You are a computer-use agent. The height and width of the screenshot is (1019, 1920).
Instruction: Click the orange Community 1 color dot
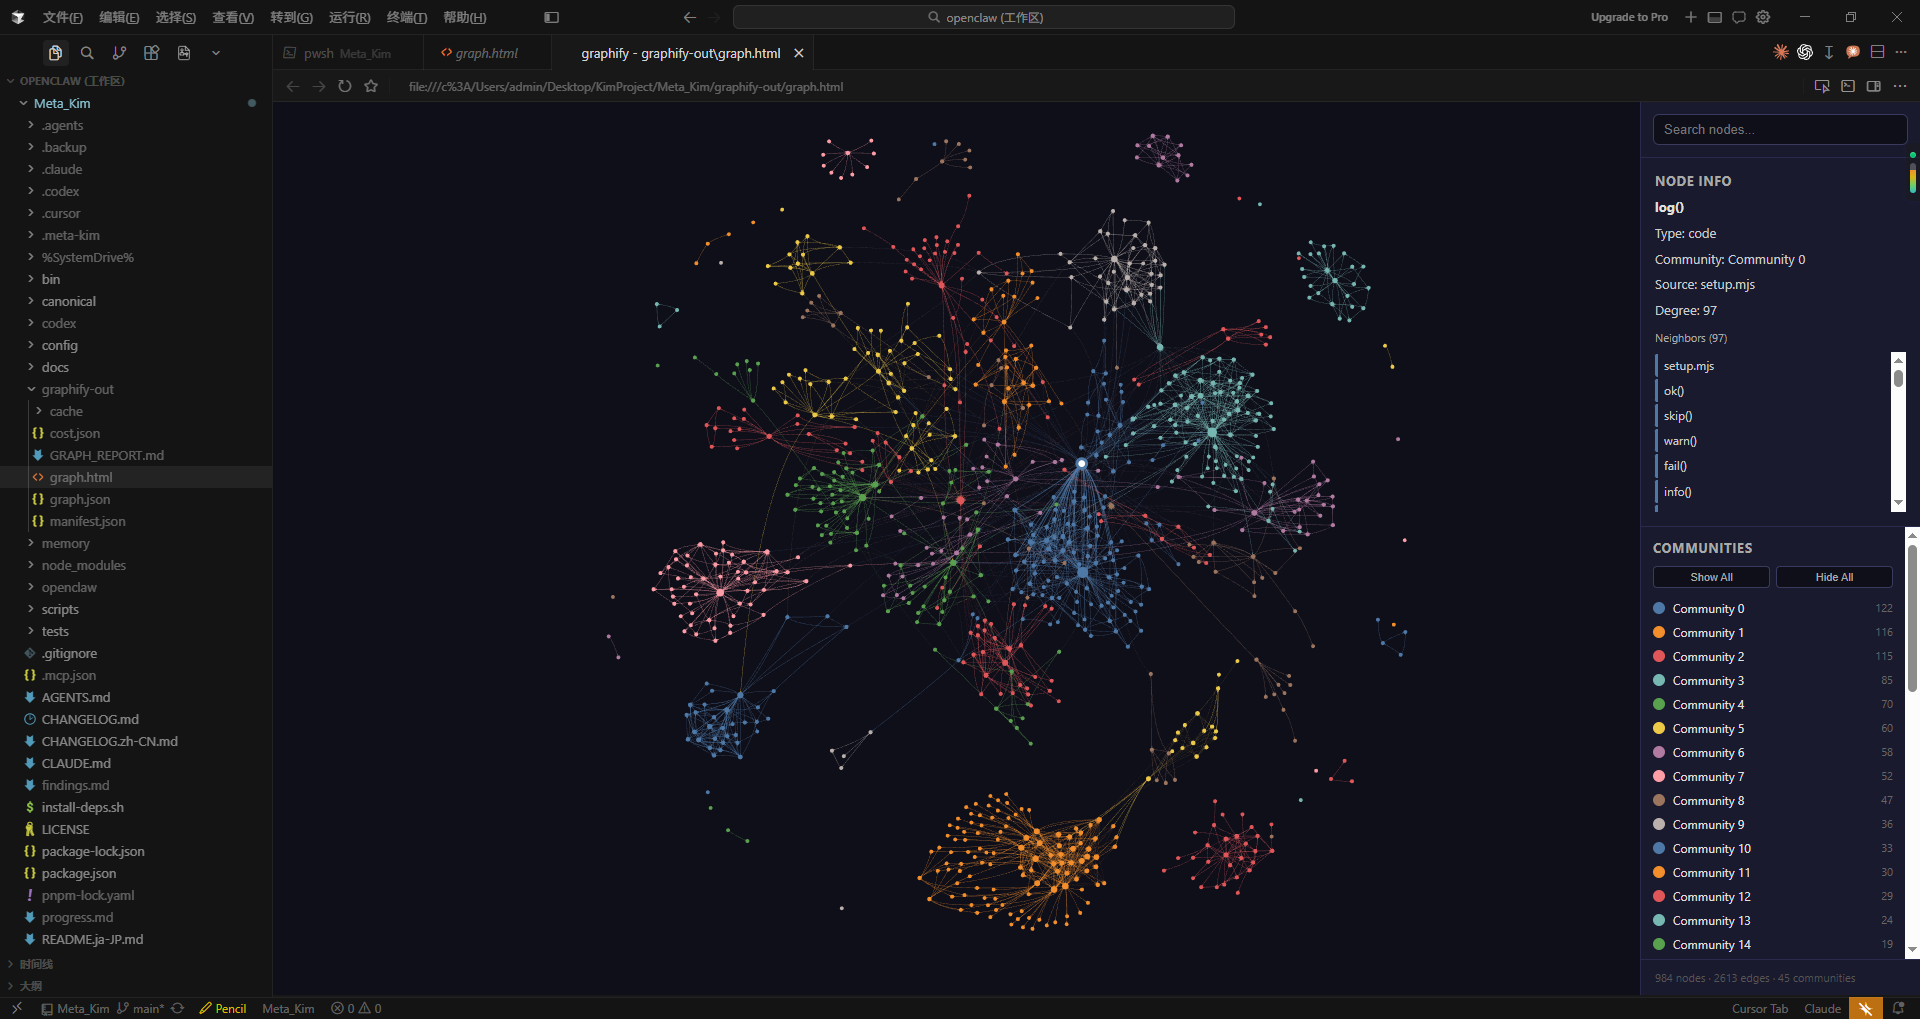(1659, 633)
